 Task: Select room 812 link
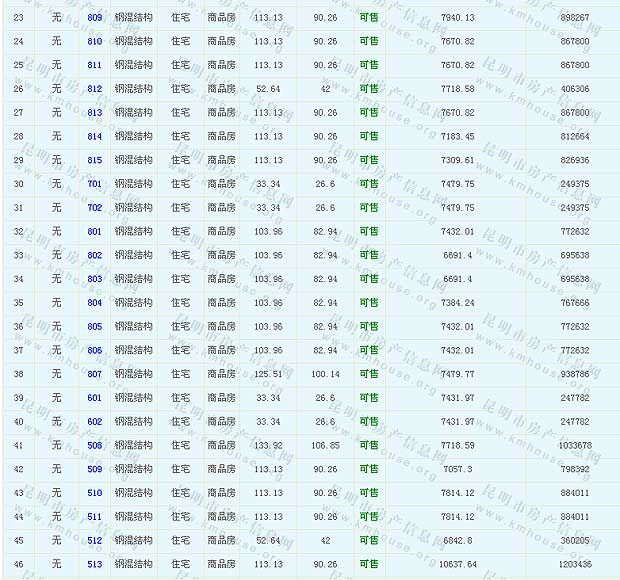[x=95, y=89]
